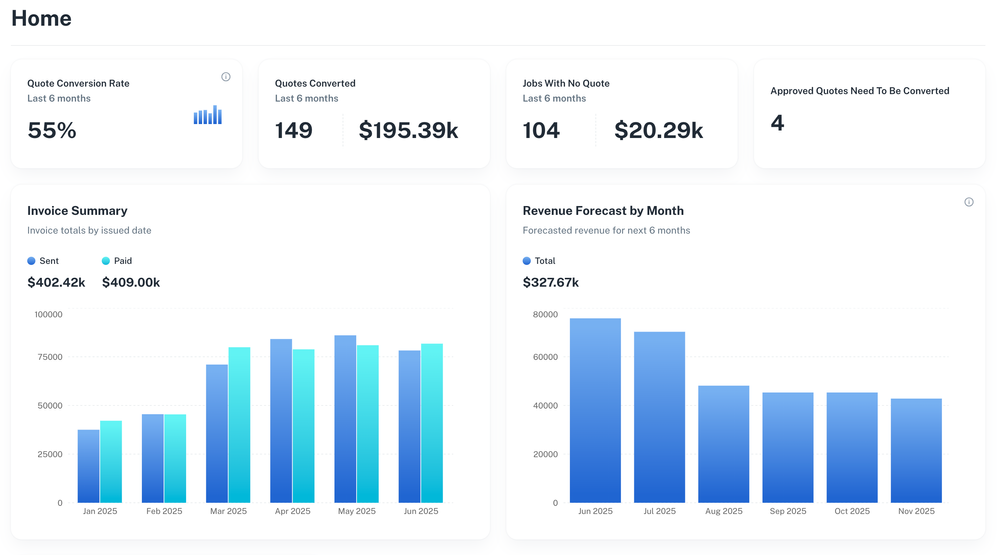The height and width of the screenshot is (555, 999).
Task: Click the 104 jobs with no quote count
Action: point(541,130)
